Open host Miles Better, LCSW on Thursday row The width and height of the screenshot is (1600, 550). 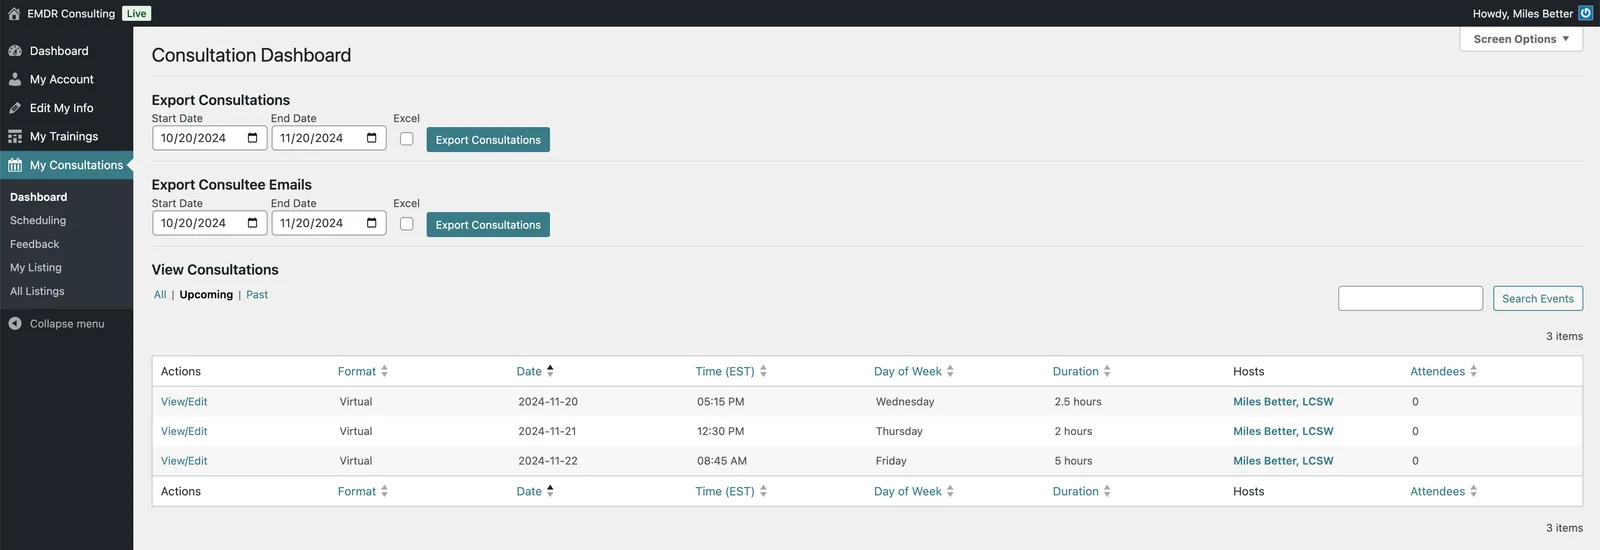[1283, 432]
